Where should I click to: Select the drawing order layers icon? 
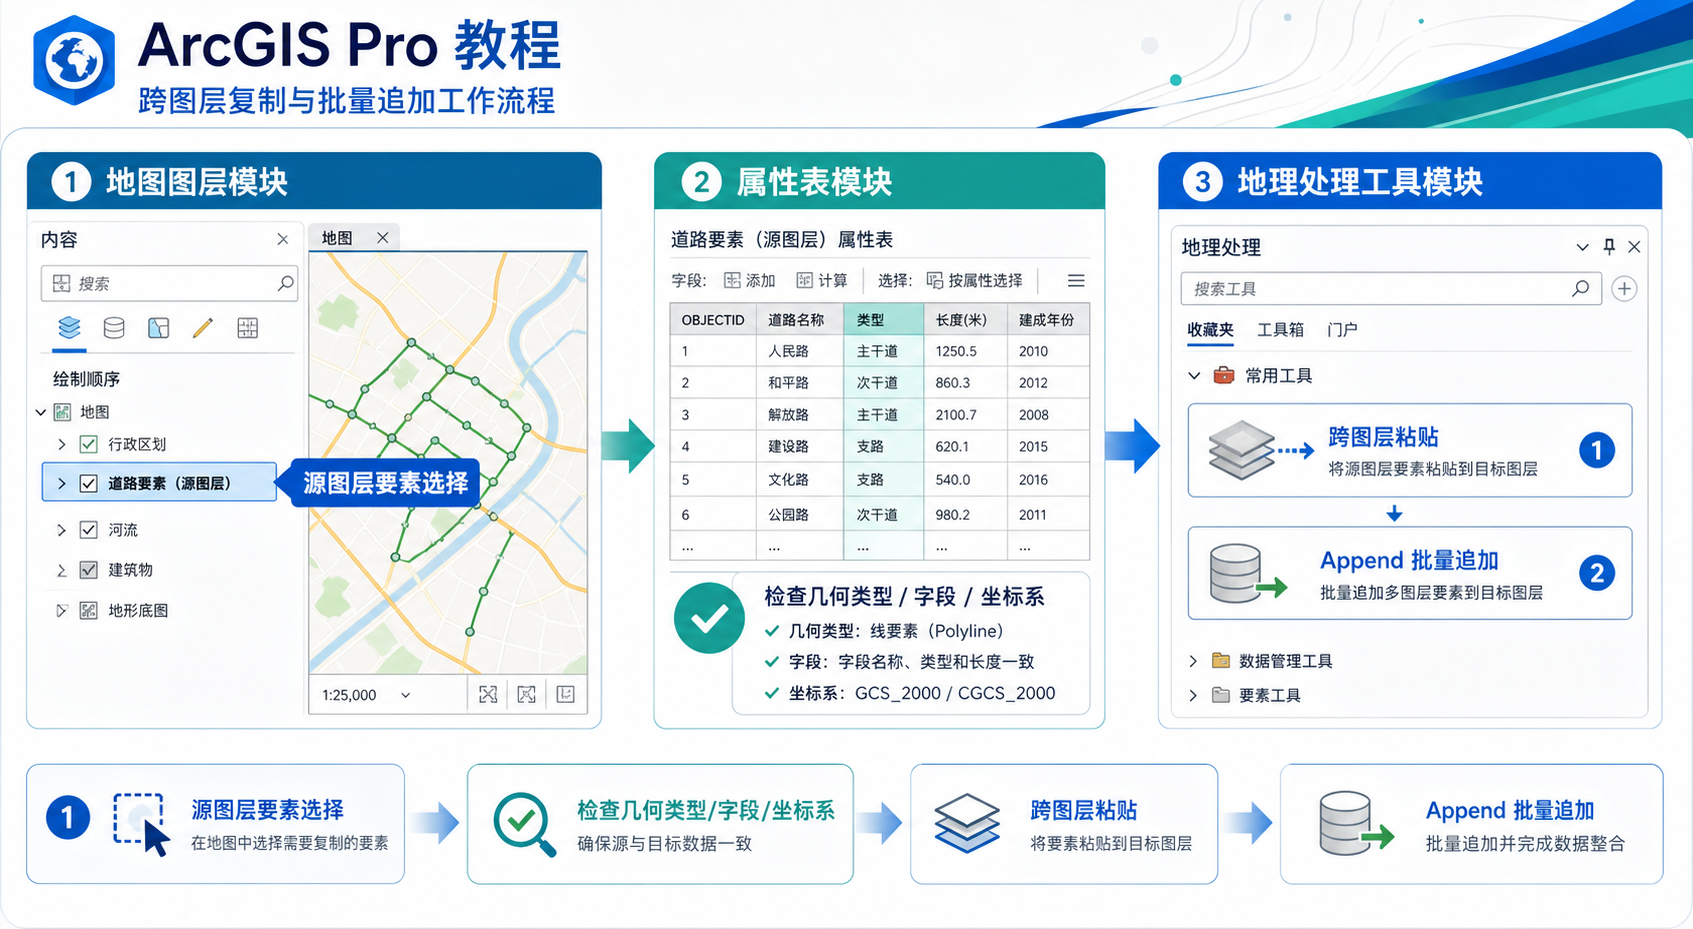click(69, 327)
